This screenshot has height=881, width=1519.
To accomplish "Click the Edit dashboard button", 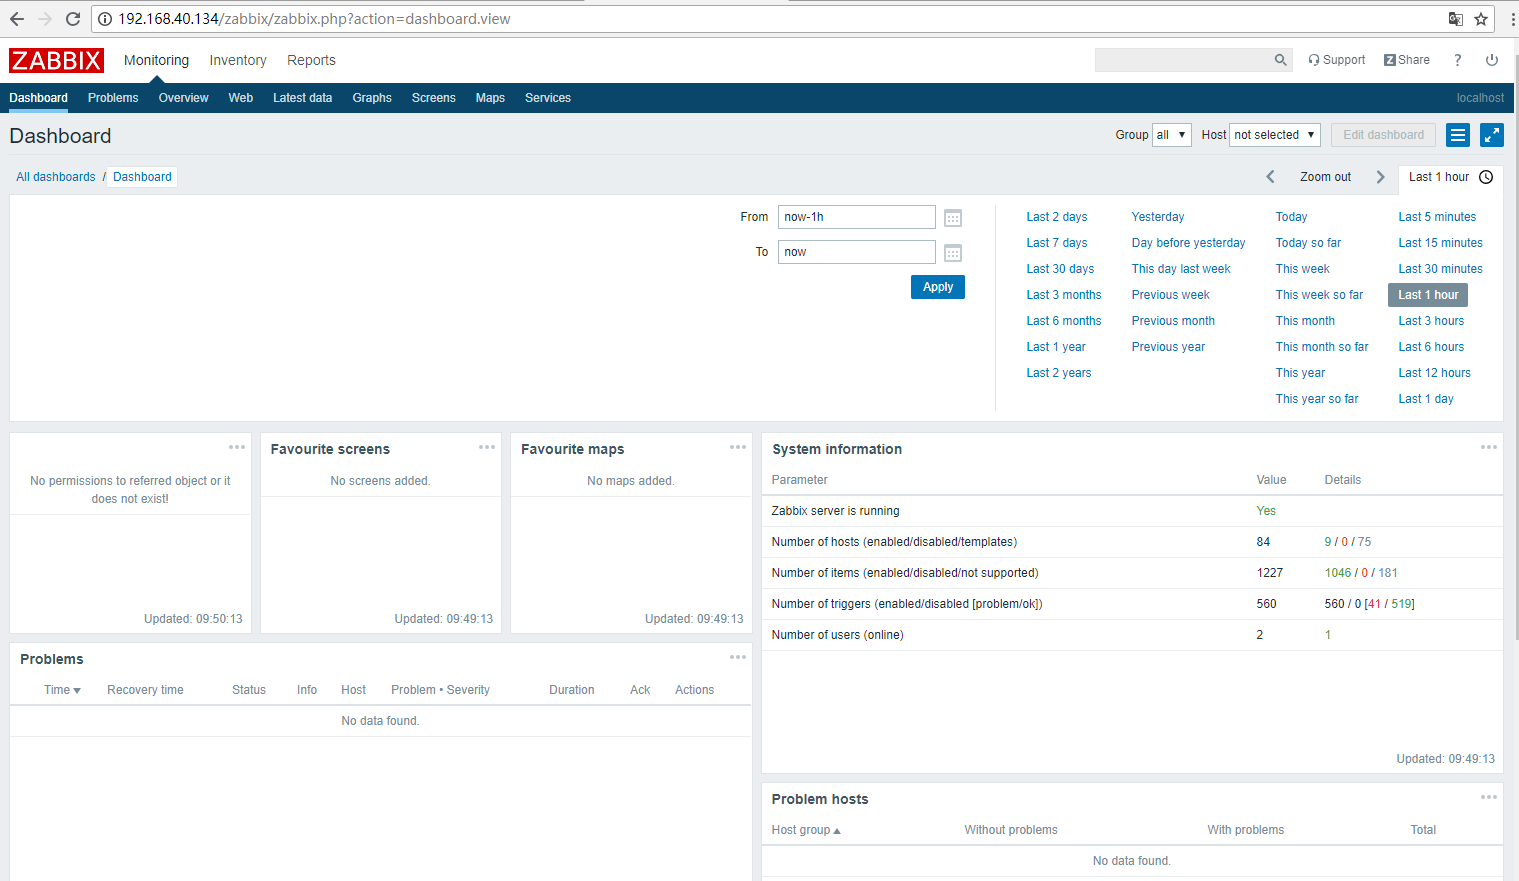I will tap(1384, 135).
